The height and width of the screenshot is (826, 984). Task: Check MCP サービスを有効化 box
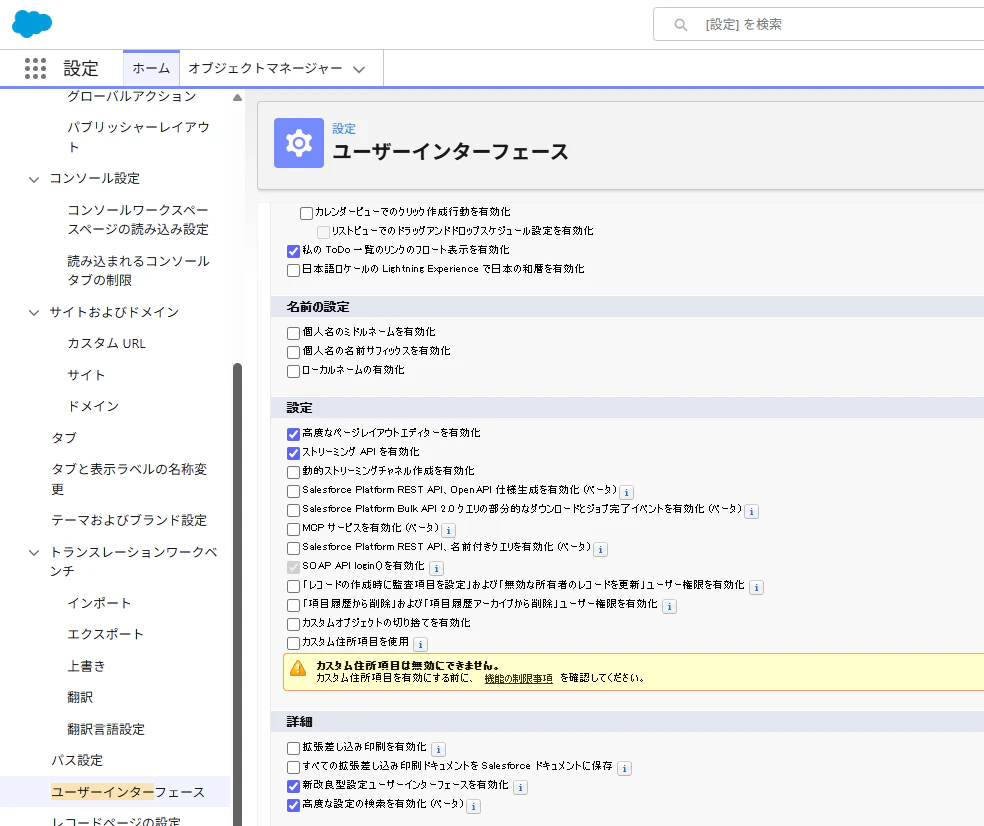(x=293, y=529)
